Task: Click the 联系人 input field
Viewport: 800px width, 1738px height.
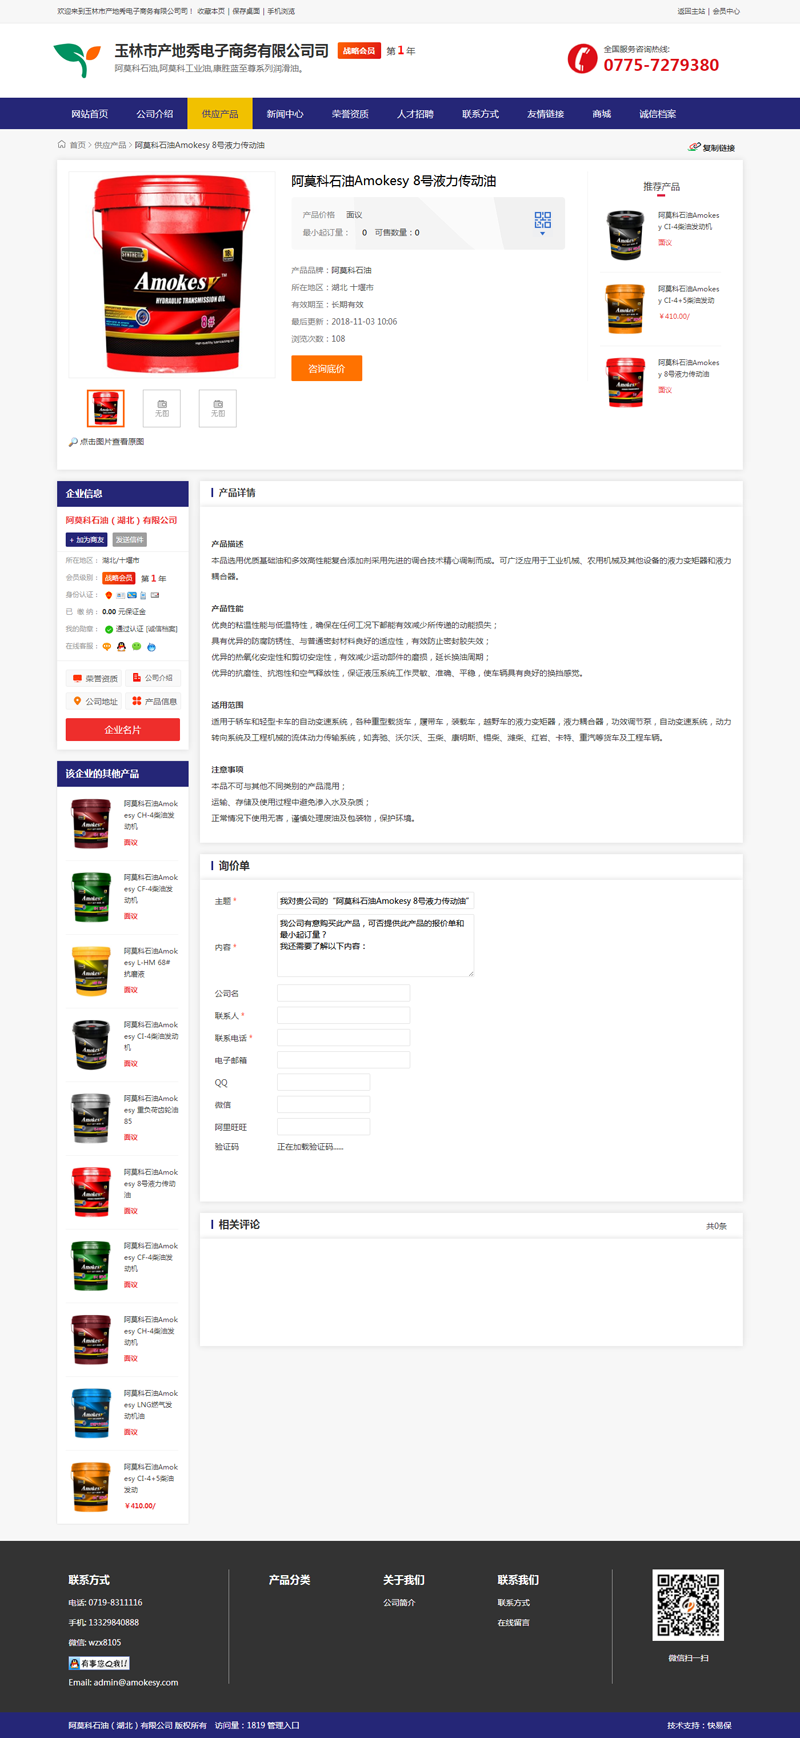Action: [343, 1015]
